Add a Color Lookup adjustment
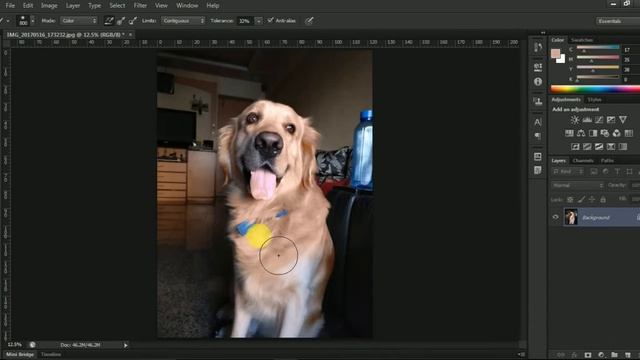 (629, 133)
